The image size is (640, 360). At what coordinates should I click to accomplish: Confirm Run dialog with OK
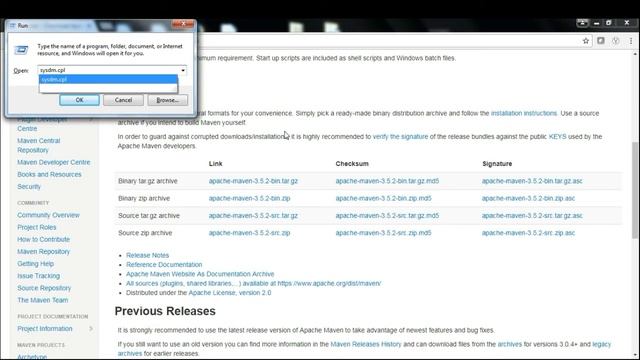click(79, 100)
